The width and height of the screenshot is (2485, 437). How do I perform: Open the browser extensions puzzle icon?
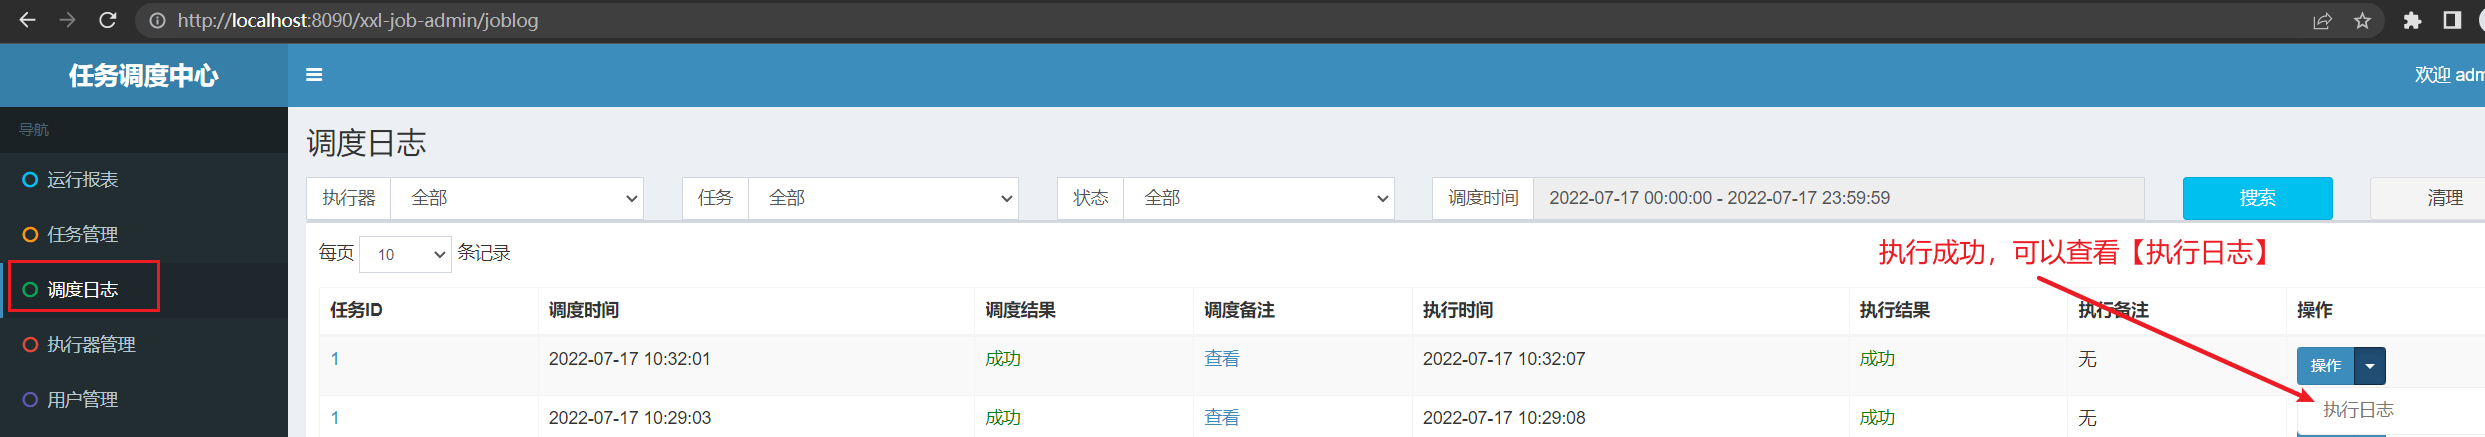coord(2412,21)
